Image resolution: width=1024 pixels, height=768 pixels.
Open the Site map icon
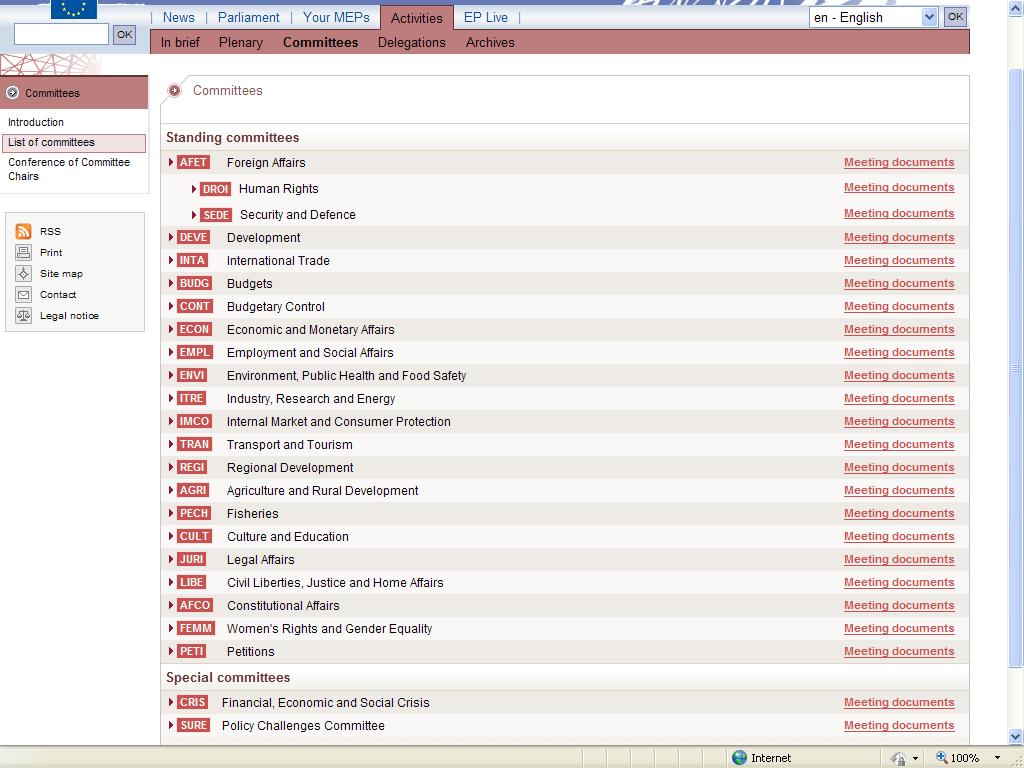click(23, 274)
